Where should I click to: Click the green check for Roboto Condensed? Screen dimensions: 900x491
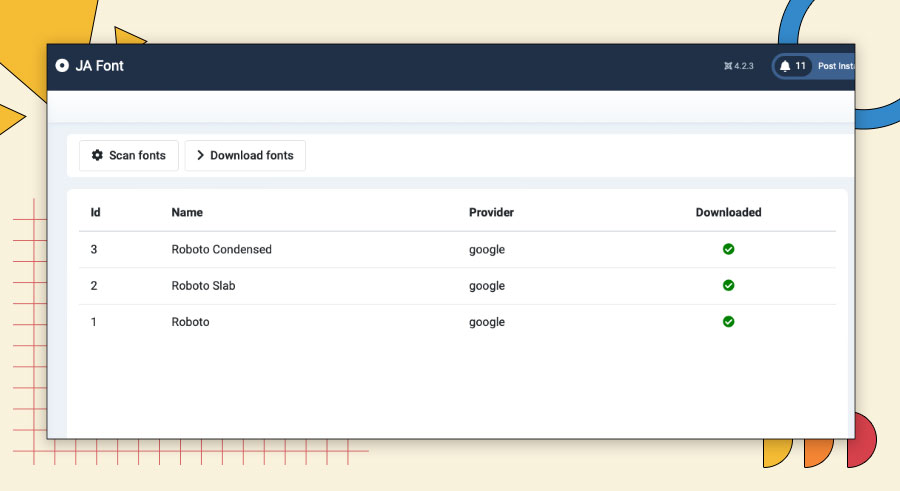728,249
